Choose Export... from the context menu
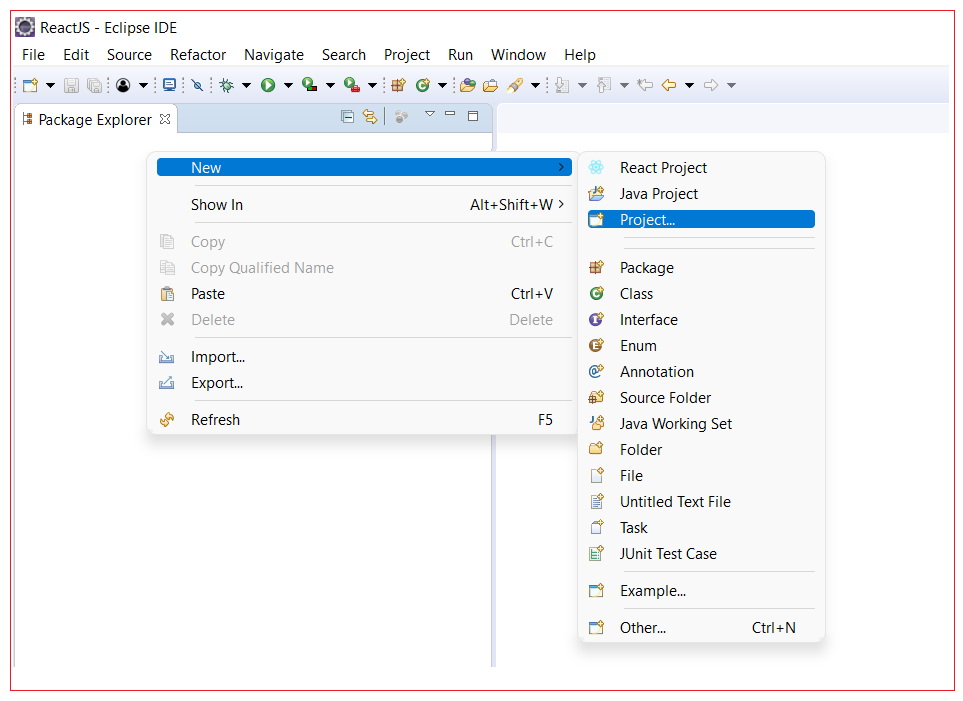The image size is (963, 701). pyautogui.click(x=364, y=383)
